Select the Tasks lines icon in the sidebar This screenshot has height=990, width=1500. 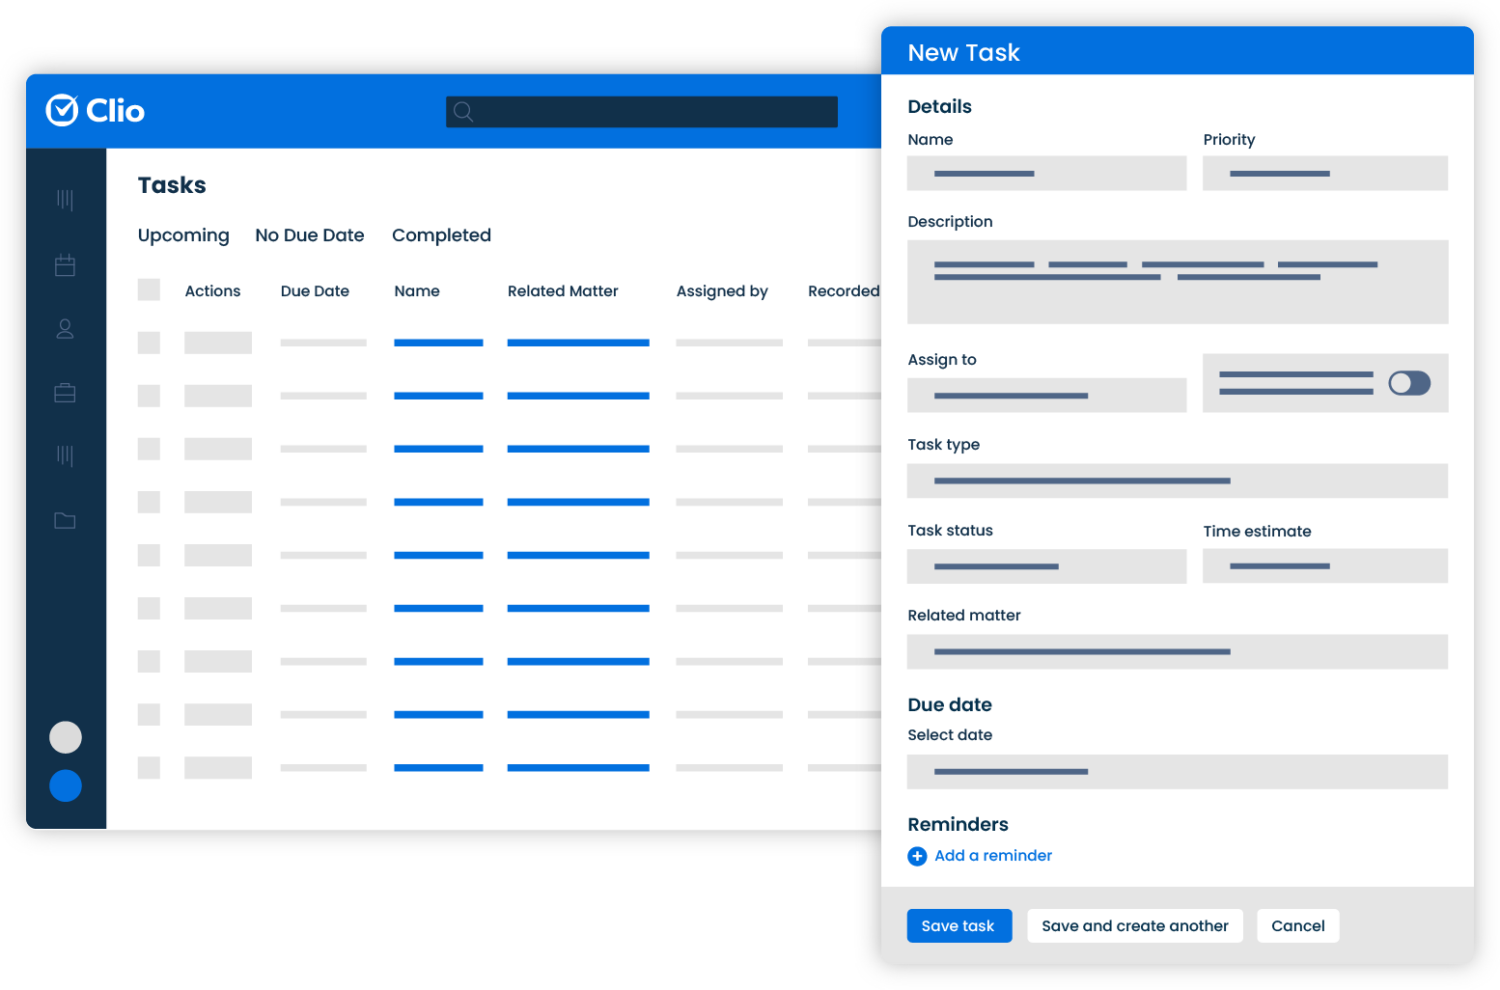coord(65,456)
